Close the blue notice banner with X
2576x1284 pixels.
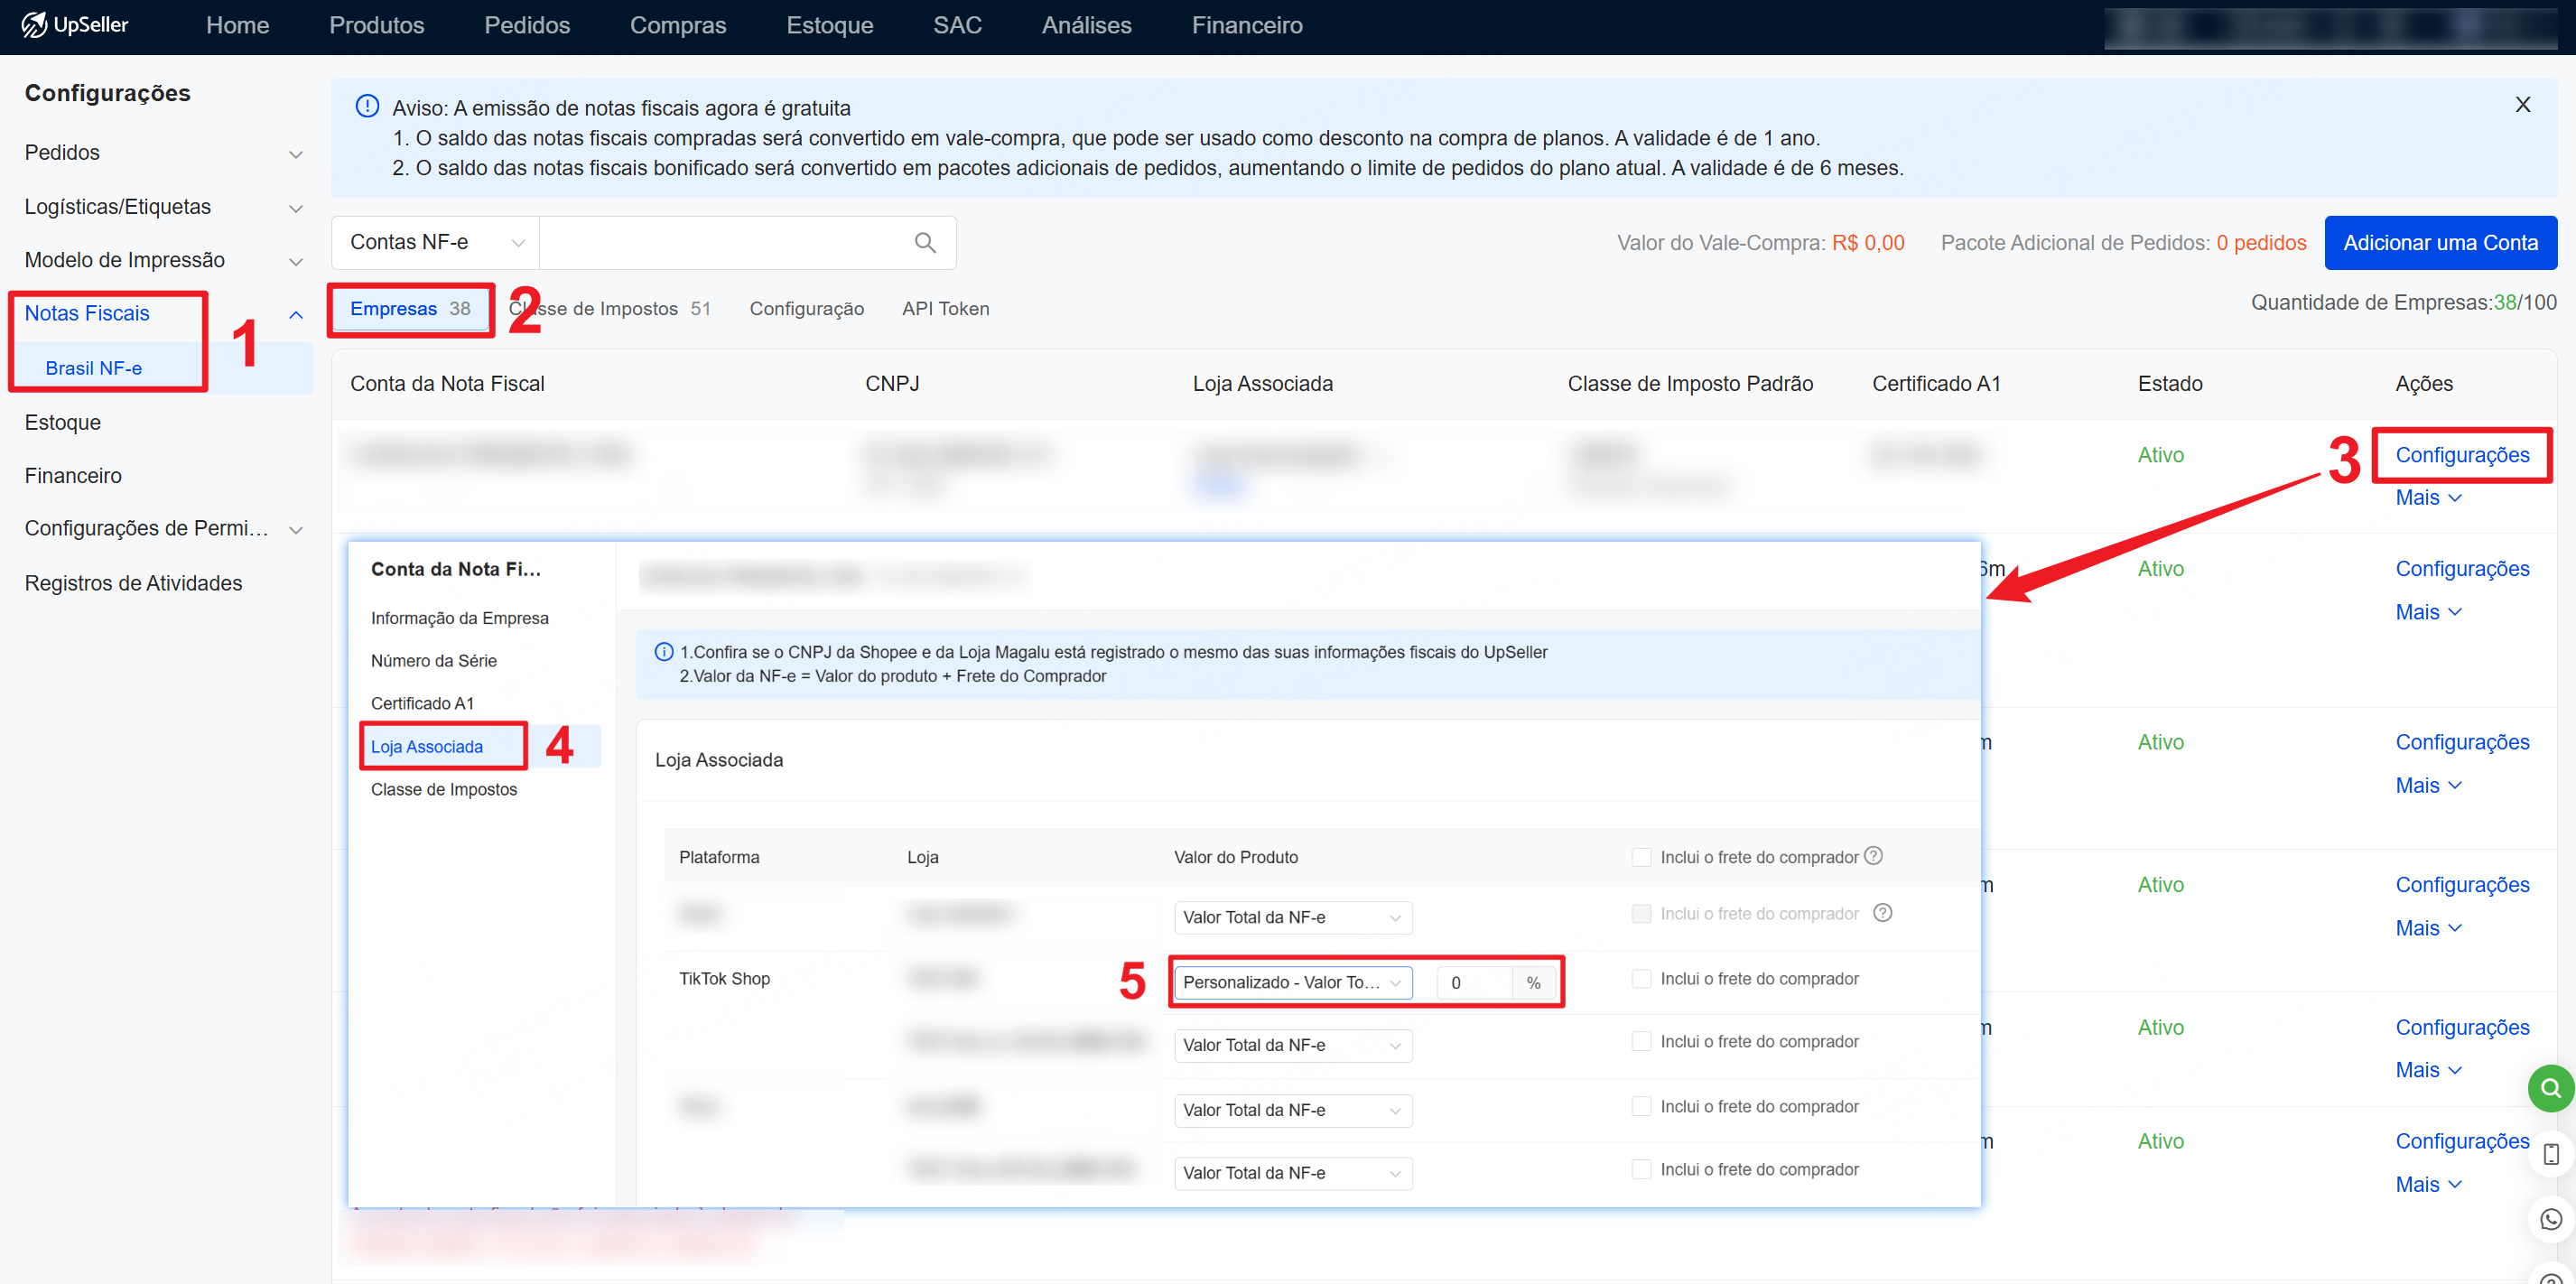pyautogui.click(x=2522, y=105)
